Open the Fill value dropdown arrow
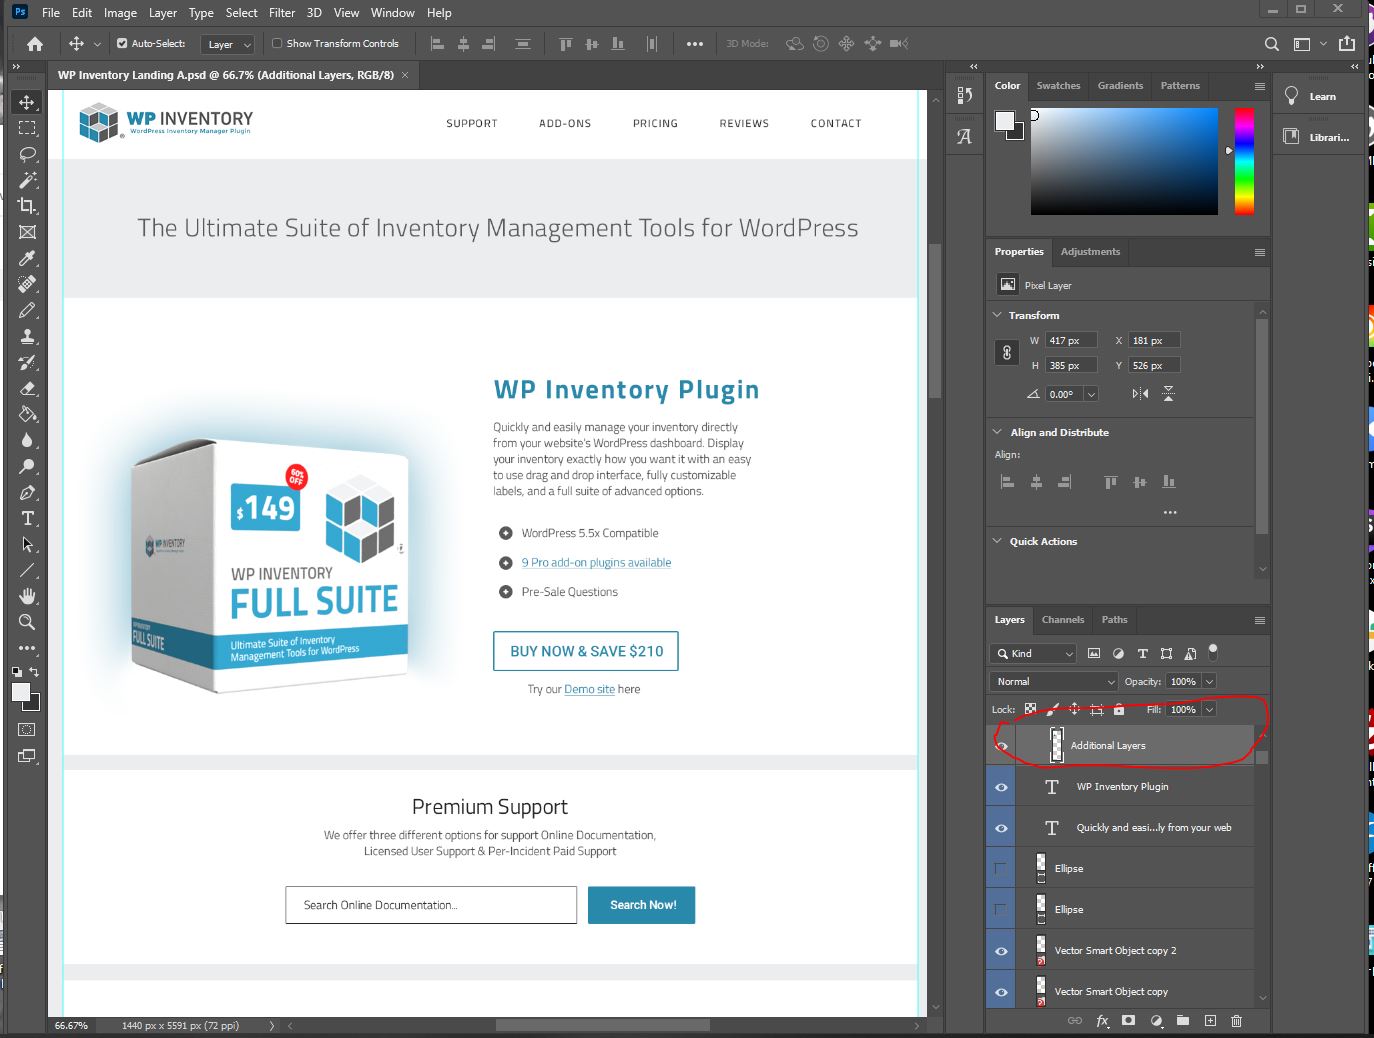The width and height of the screenshot is (1374, 1038). (1209, 709)
